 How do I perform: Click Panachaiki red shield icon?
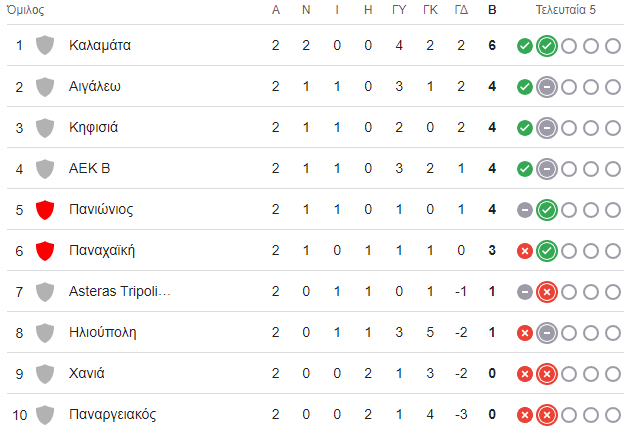(44, 250)
